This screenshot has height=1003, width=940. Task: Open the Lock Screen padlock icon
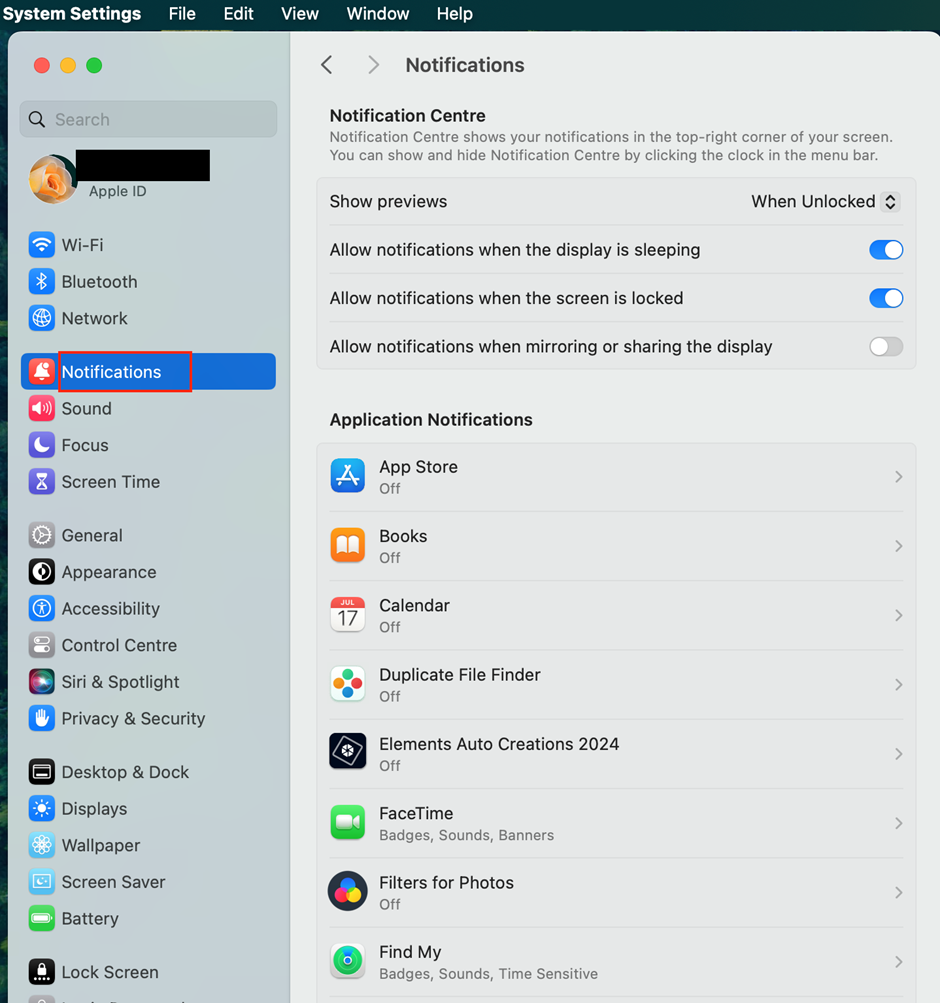(42, 972)
